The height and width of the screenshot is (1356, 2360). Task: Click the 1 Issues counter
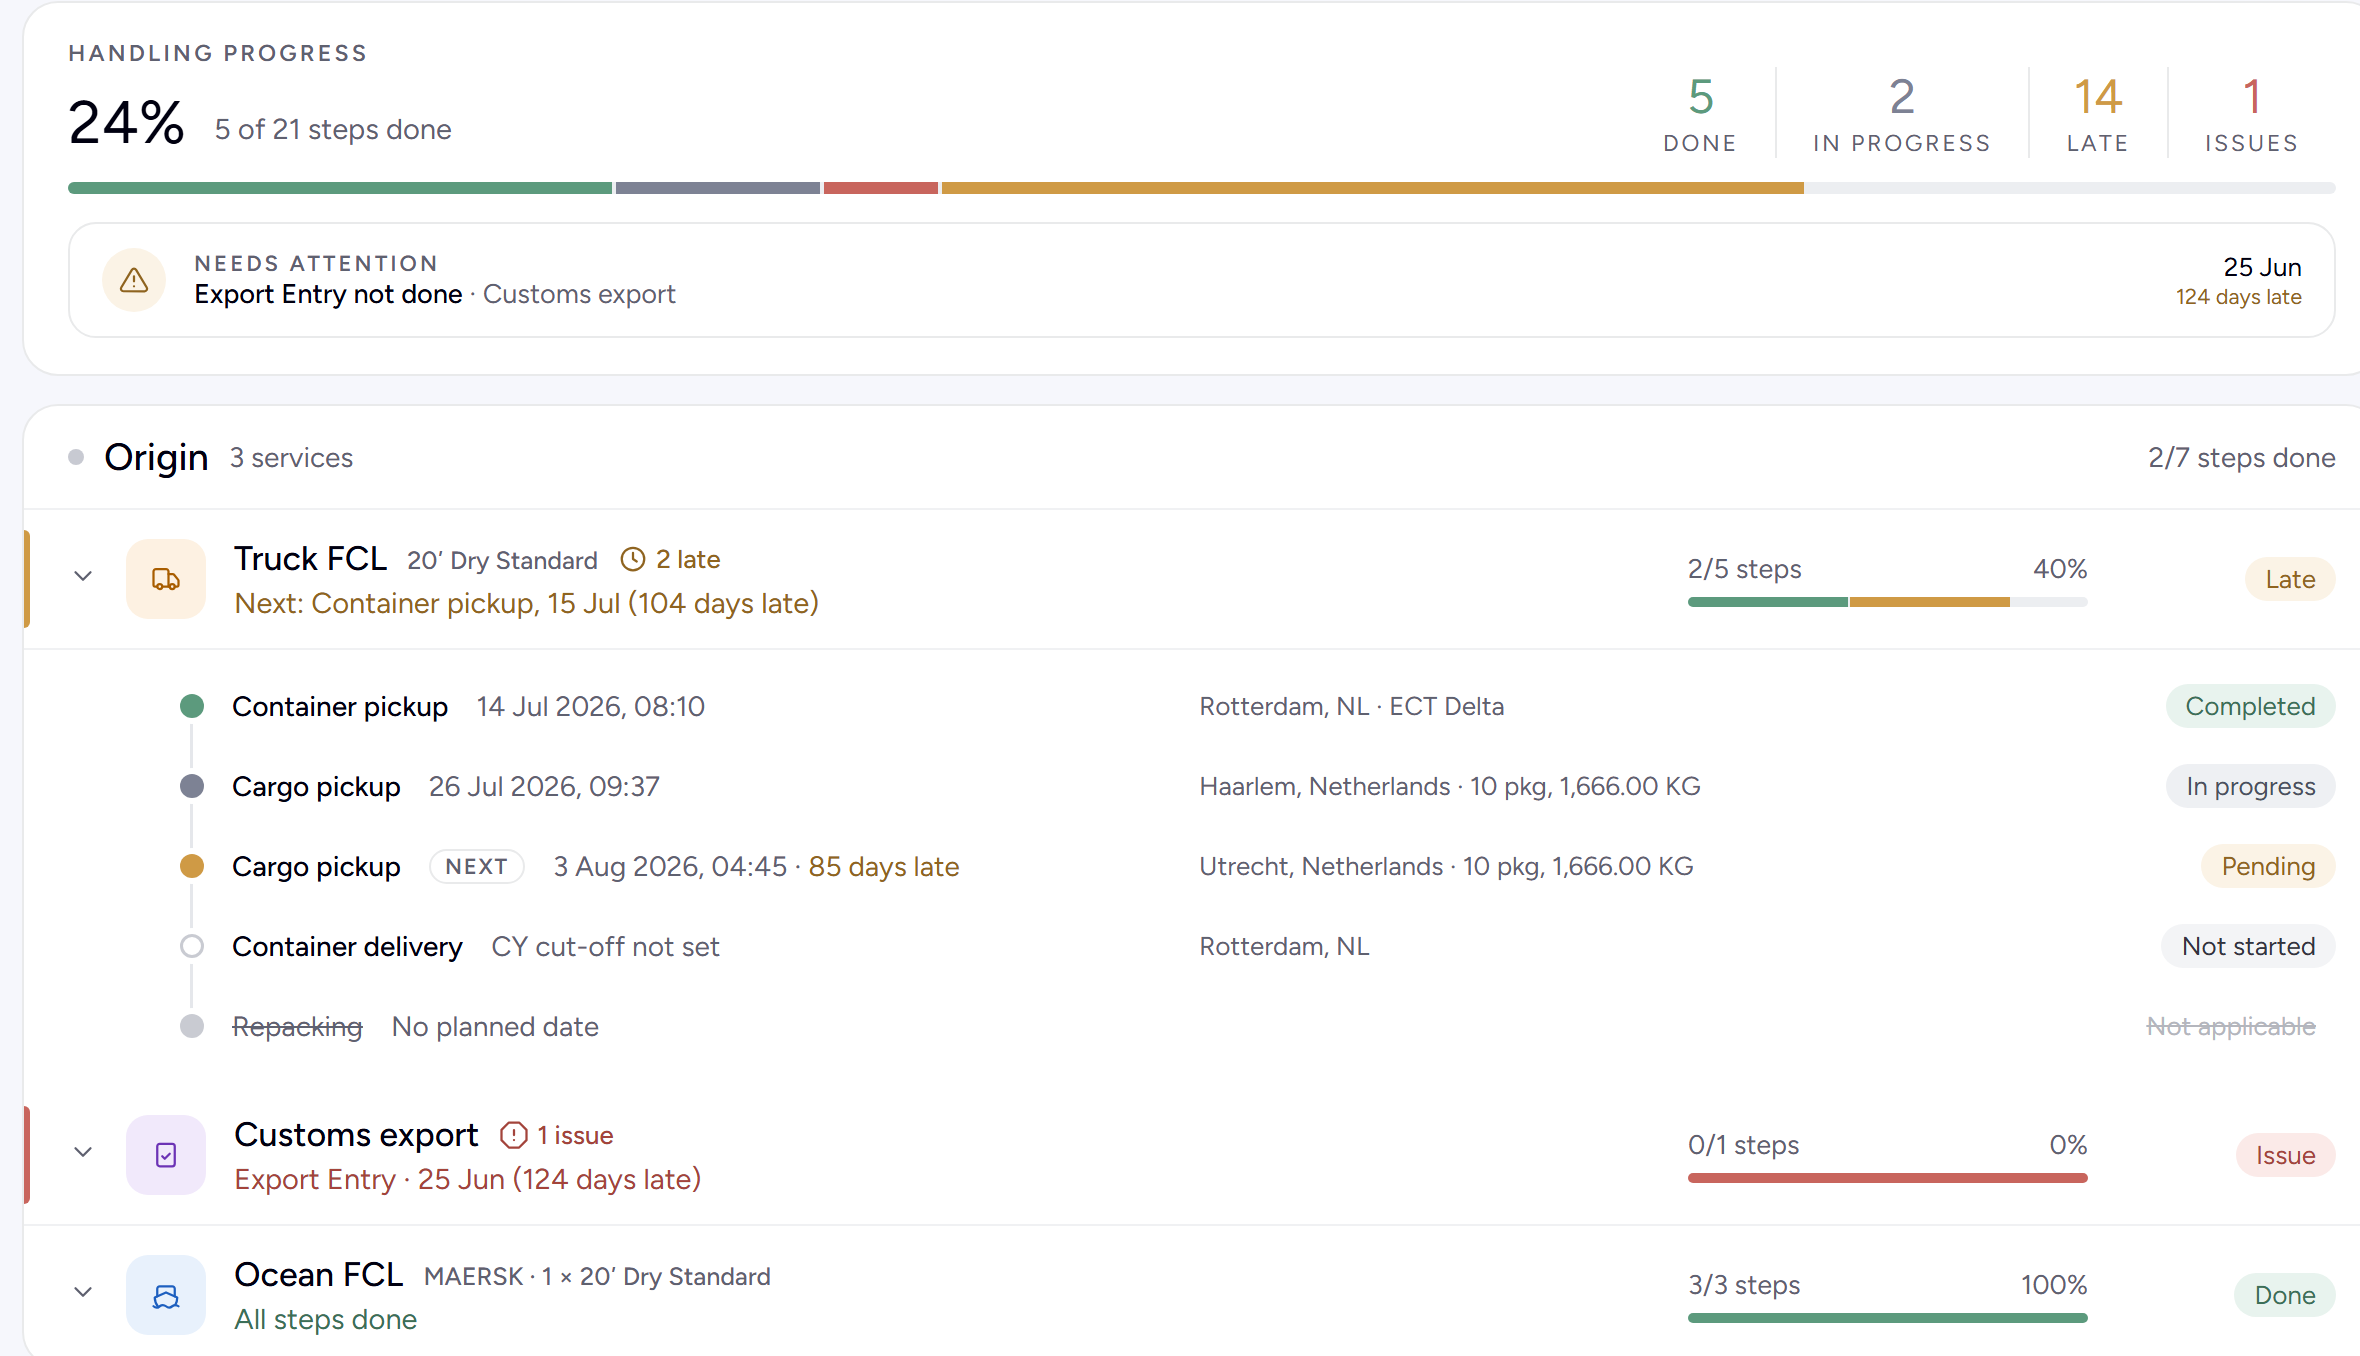click(x=2252, y=114)
